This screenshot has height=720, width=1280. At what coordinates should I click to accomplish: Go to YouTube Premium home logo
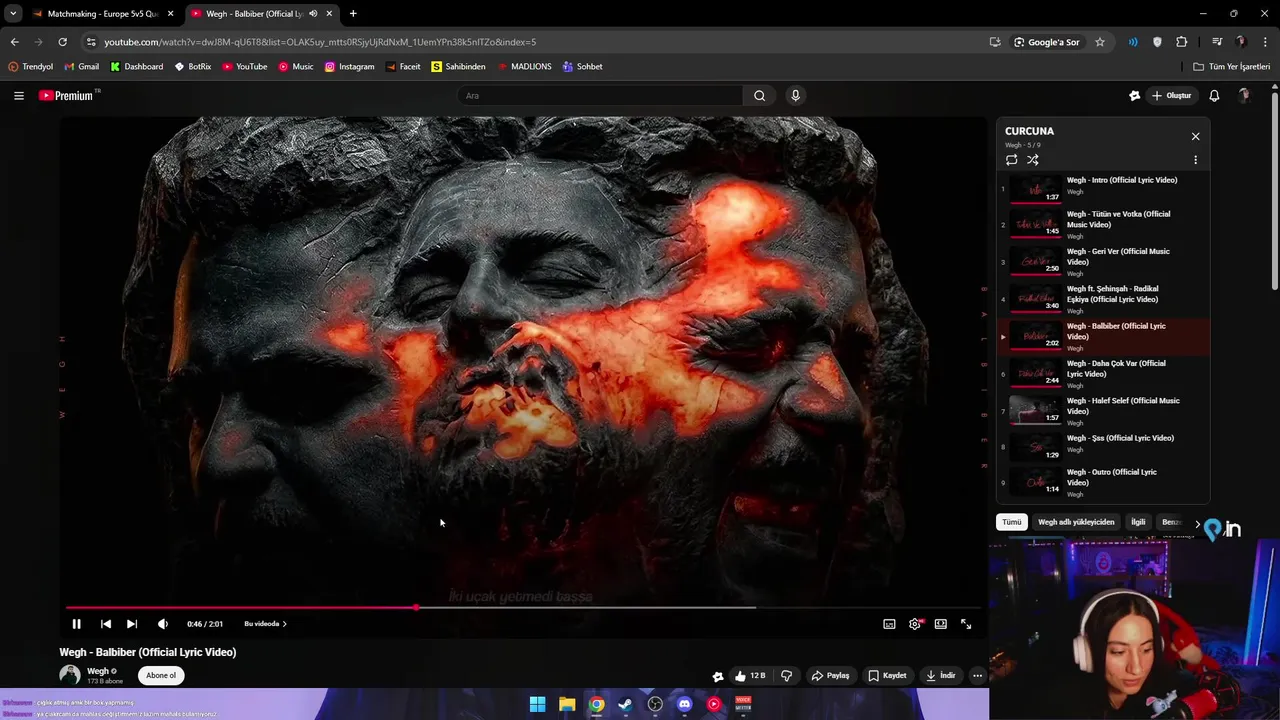click(x=66, y=96)
